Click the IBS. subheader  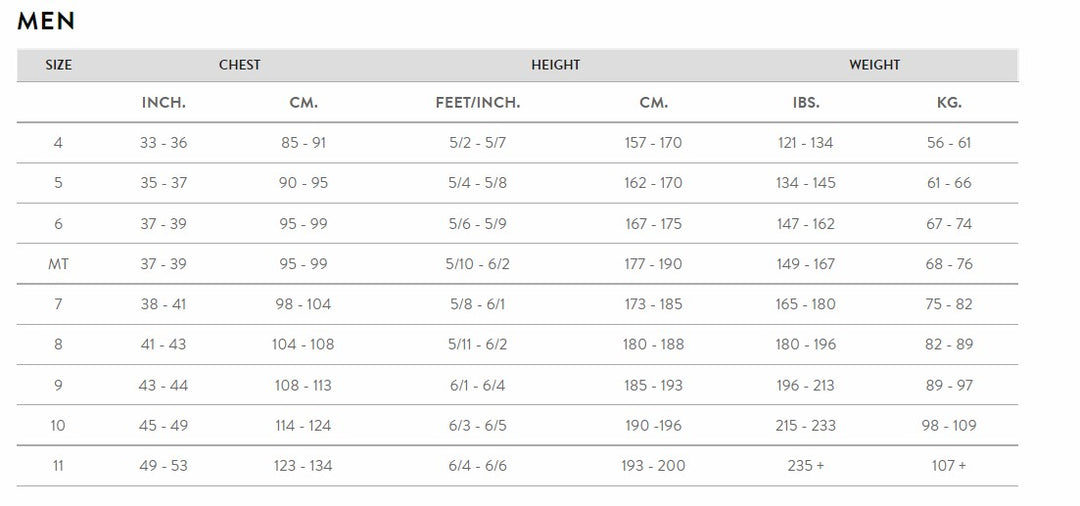(805, 103)
